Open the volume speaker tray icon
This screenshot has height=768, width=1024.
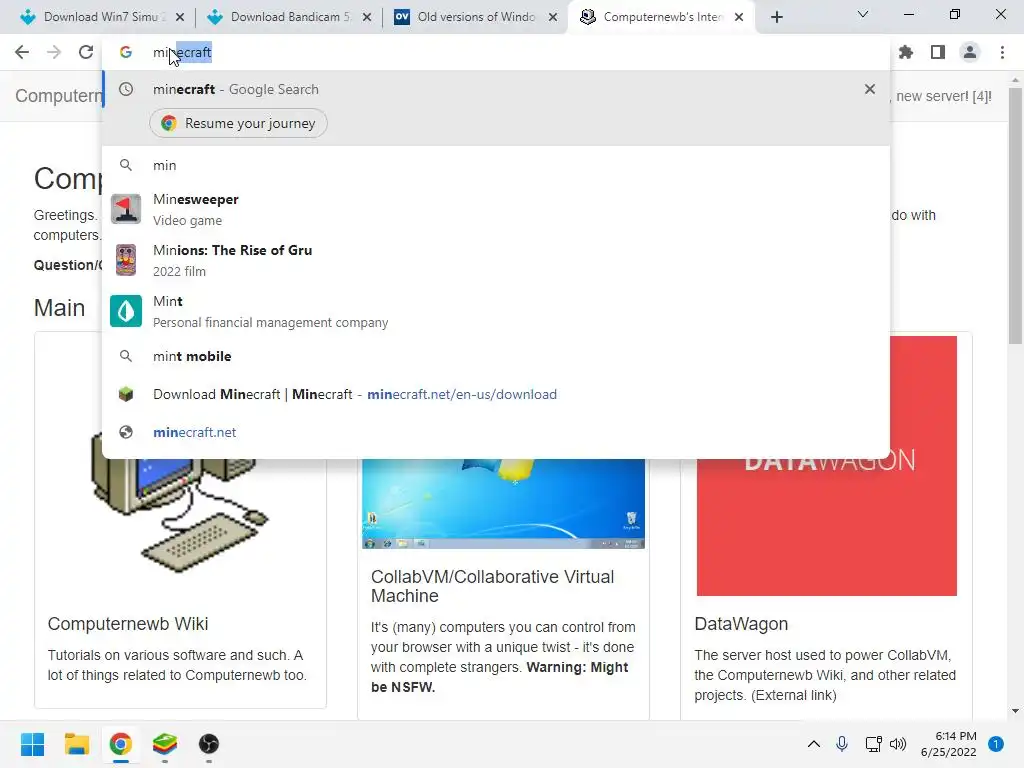(x=899, y=744)
